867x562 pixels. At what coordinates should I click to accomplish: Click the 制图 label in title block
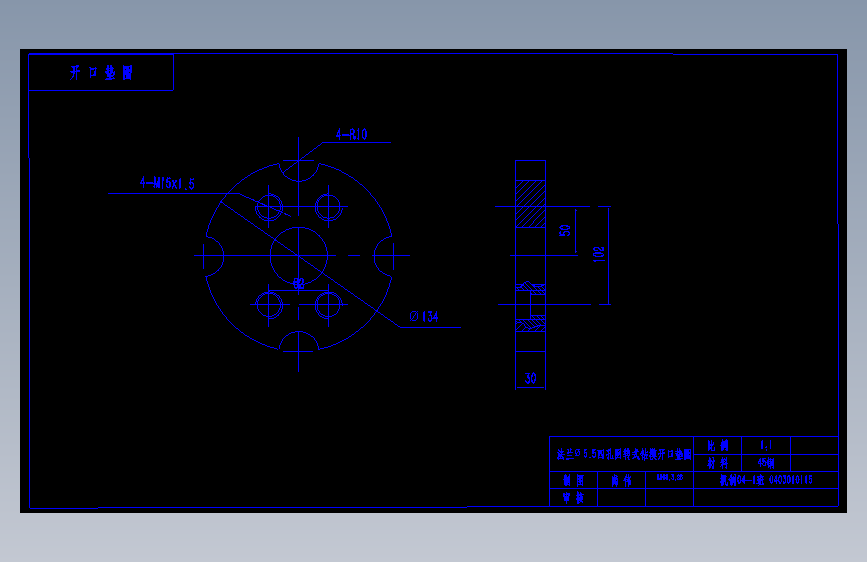pos(574,480)
